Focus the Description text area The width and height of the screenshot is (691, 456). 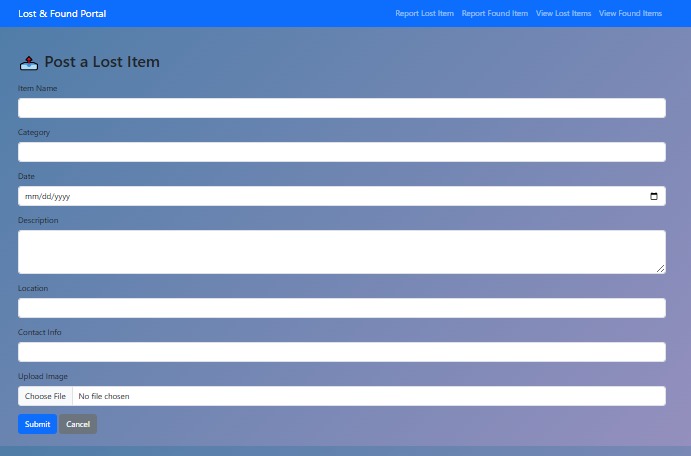point(342,252)
